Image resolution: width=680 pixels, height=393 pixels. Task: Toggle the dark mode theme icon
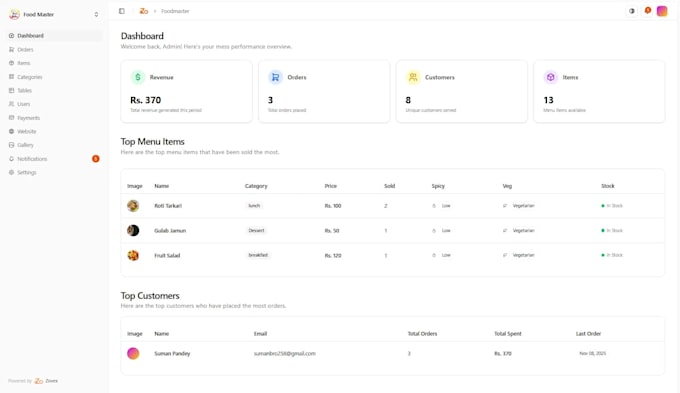(632, 11)
